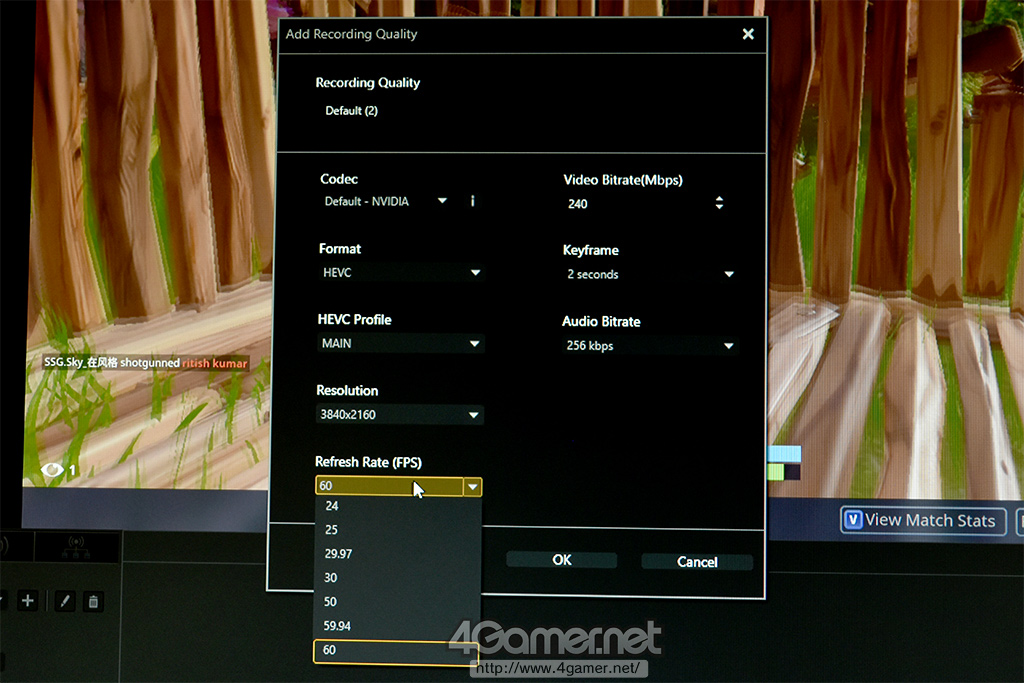
Task: Click the Cancel button
Action: pos(697,562)
